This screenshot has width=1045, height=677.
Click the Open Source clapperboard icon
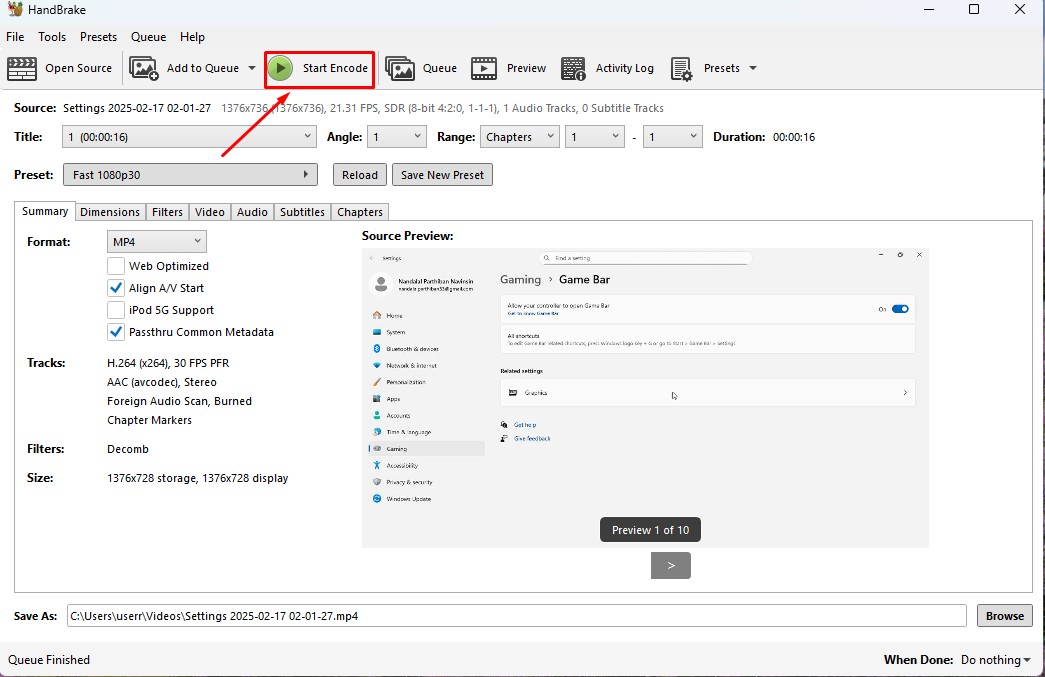[x=21, y=68]
